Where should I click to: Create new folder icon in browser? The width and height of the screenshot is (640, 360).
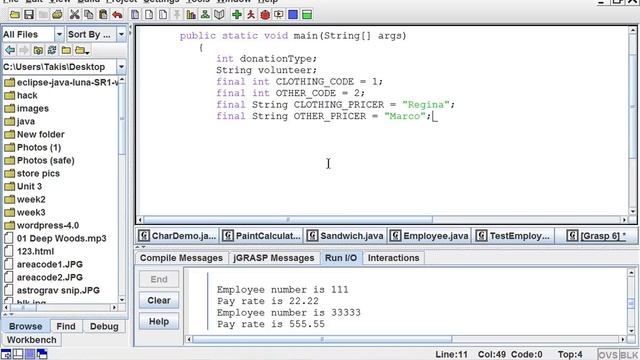(x=66, y=50)
